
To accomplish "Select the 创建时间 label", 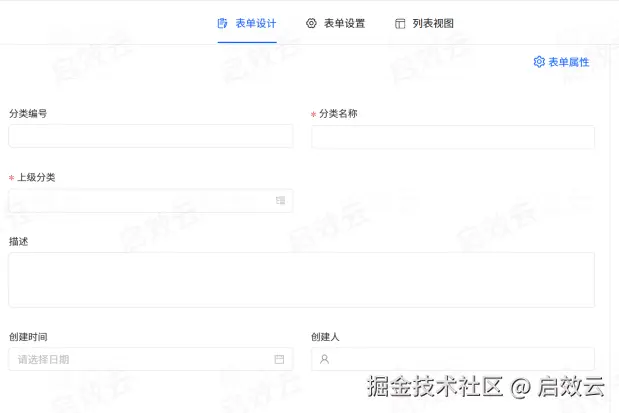I will 28,337.
